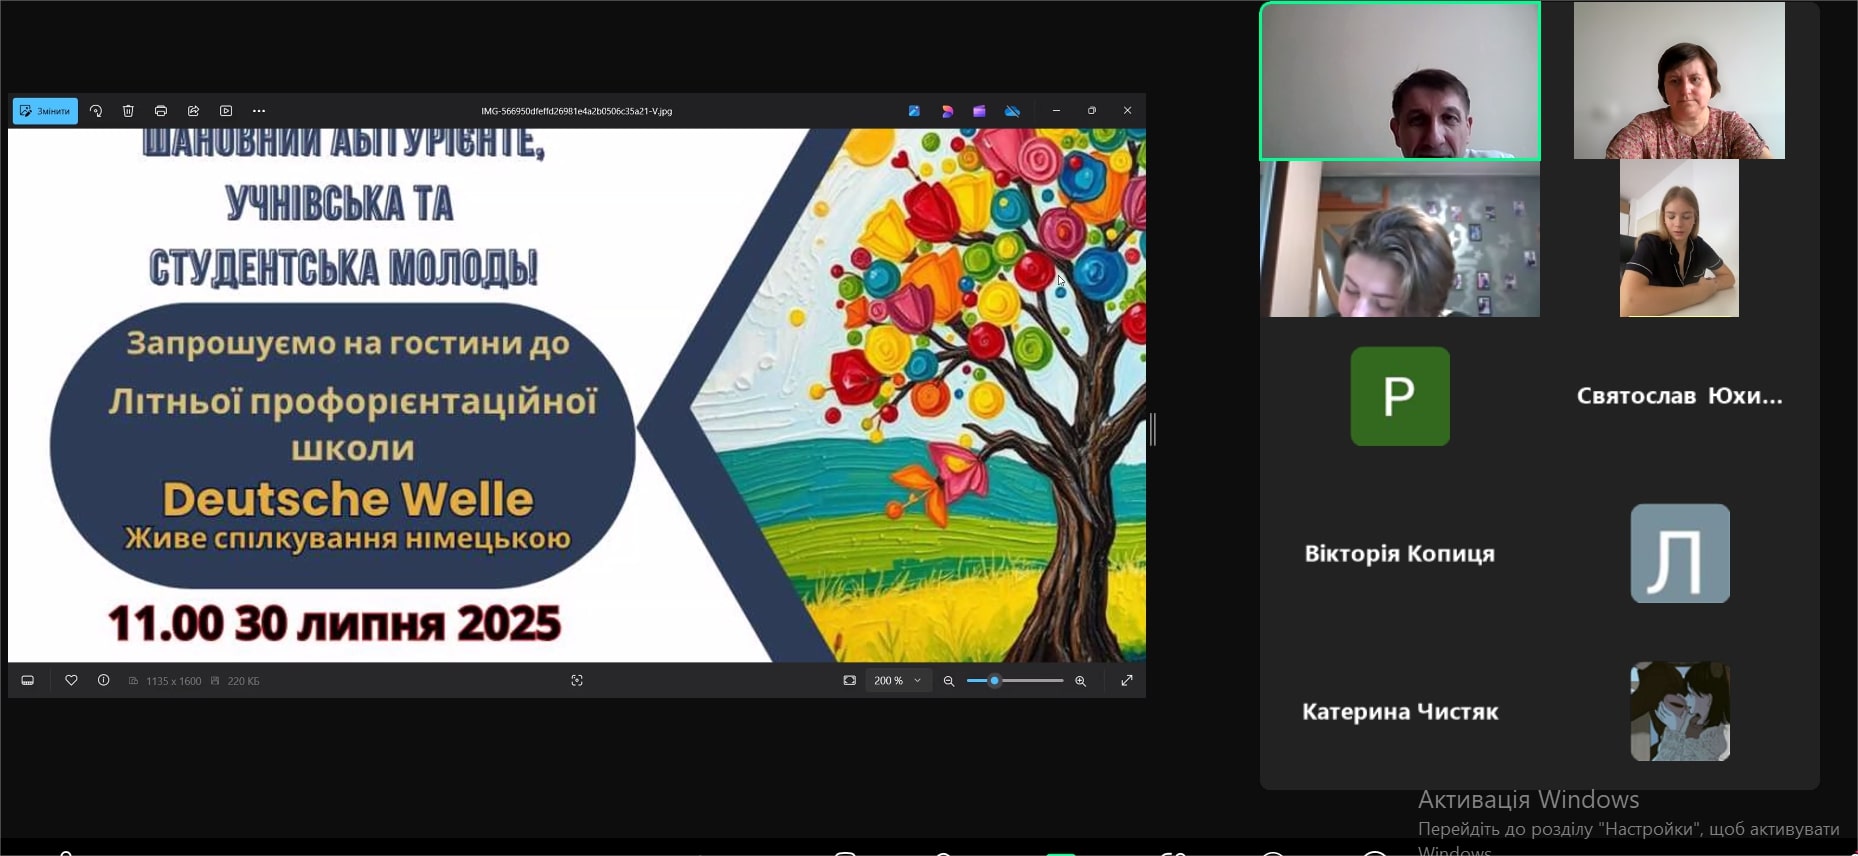The height and width of the screenshot is (856, 1858).
Task: Fit image to window with fit icon
Action: point(849,680)
